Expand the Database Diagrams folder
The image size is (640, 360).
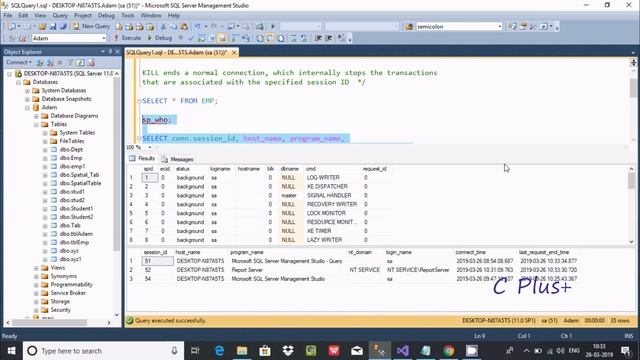[36, 116]
